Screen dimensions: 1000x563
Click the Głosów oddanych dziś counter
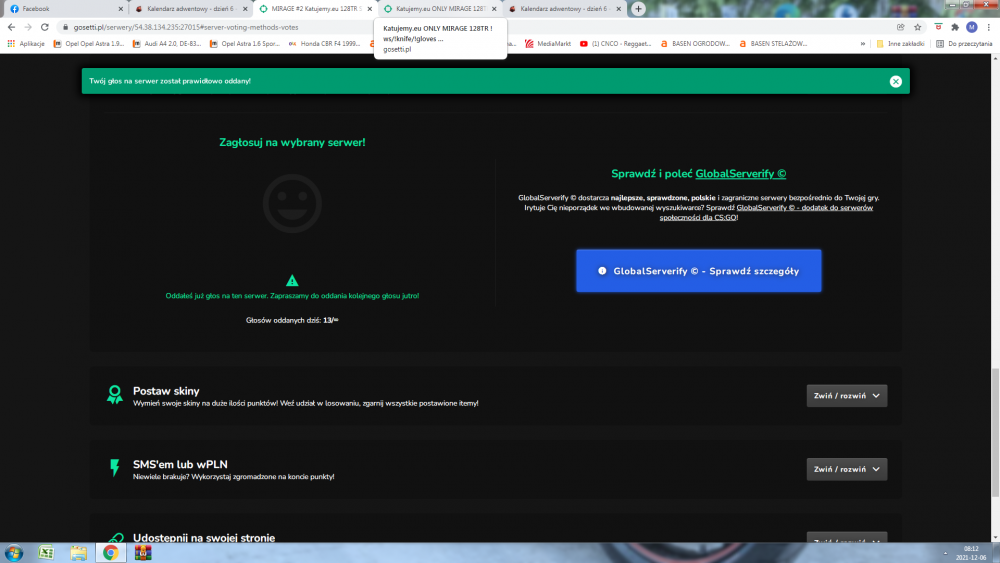tap(292, 320)
